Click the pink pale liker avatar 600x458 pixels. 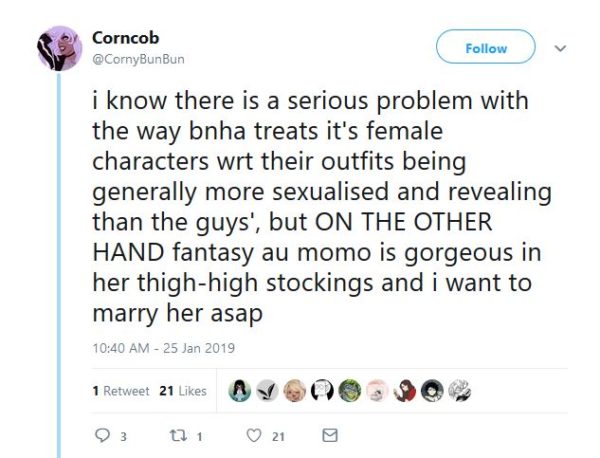[x=375, y=390]
